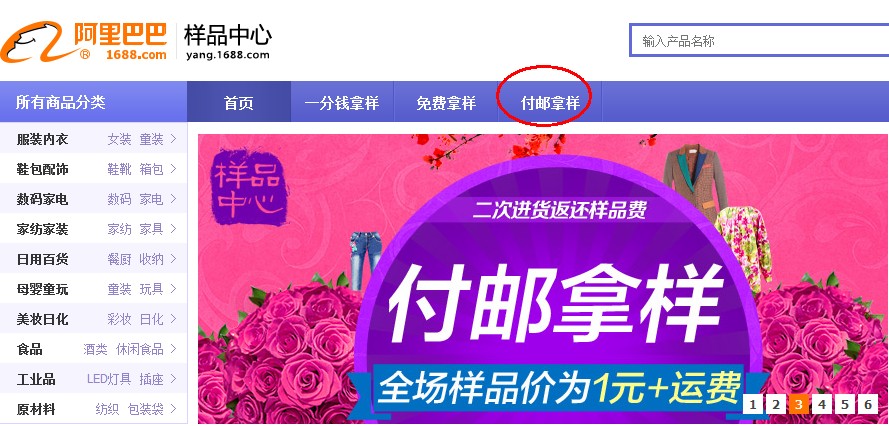Expand the 数码家电 category arrow
Screen dimensions: 889x426
(173, 199)
